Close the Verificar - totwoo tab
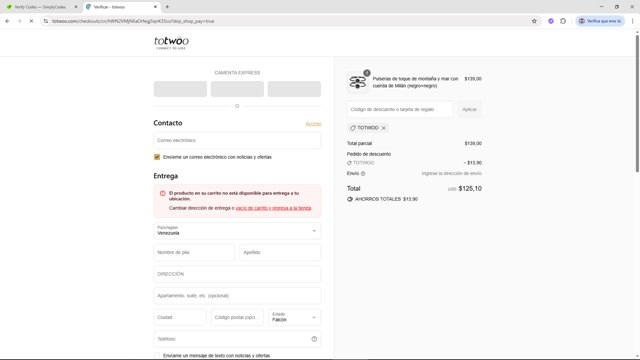The image size is (640, 360). click(x=155, y=7)
